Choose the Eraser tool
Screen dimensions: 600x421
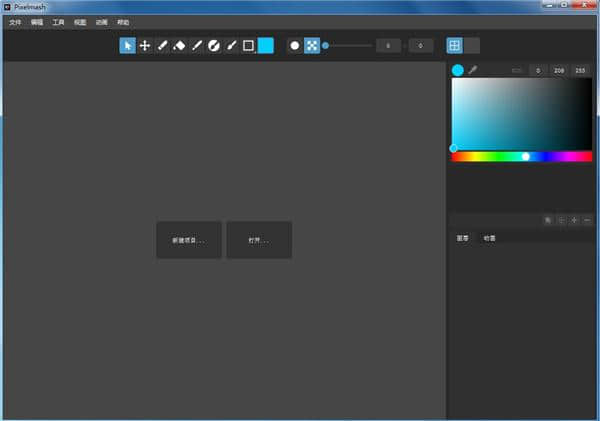[x=179, y=45]
